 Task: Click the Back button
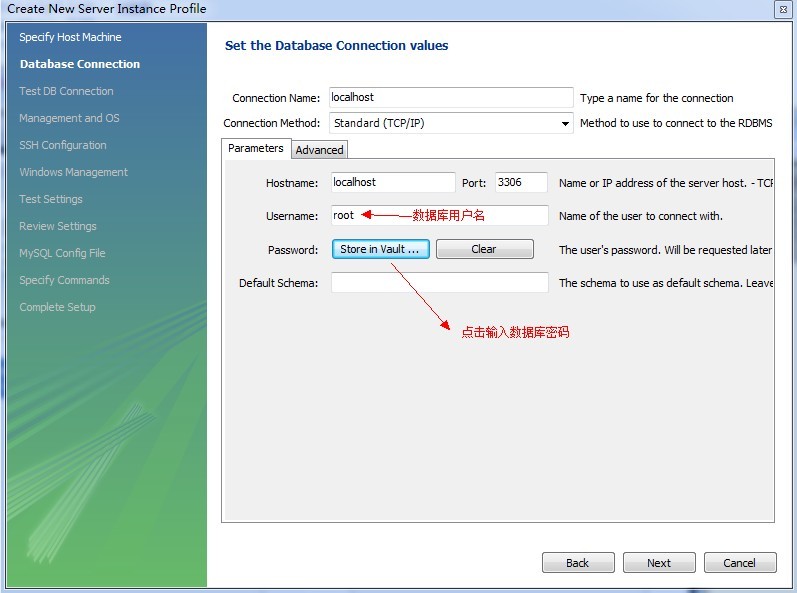pyautogui.click(x=578, y=563)
